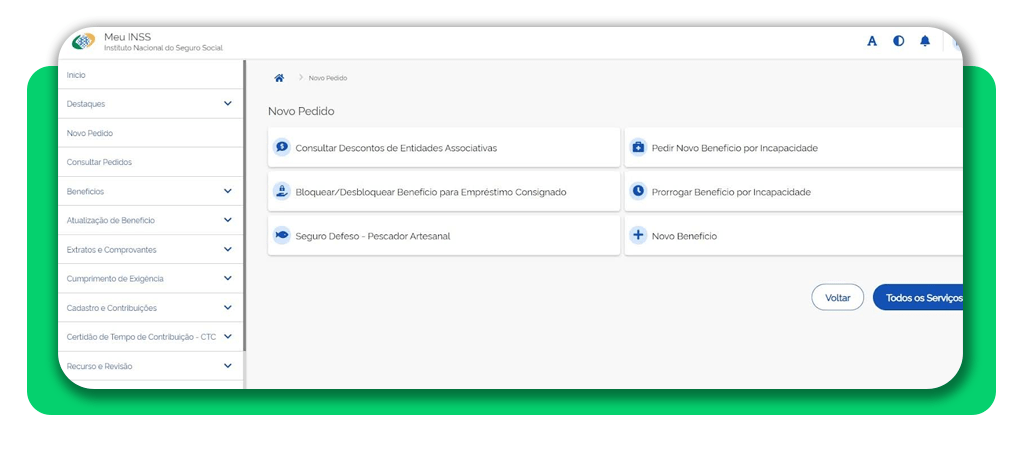Screen dimensions: 1024x451
Task: Expand Cadastro e Contribuições section
Action: pos(228,308)
